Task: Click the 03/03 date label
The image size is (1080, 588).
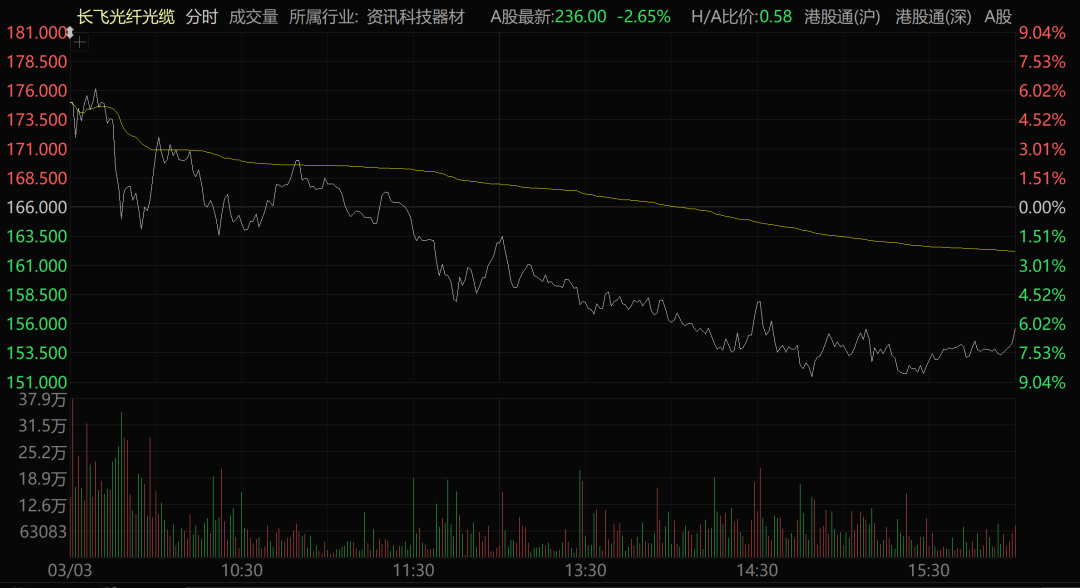Action: pyautogui.click(x=70, y=570)
